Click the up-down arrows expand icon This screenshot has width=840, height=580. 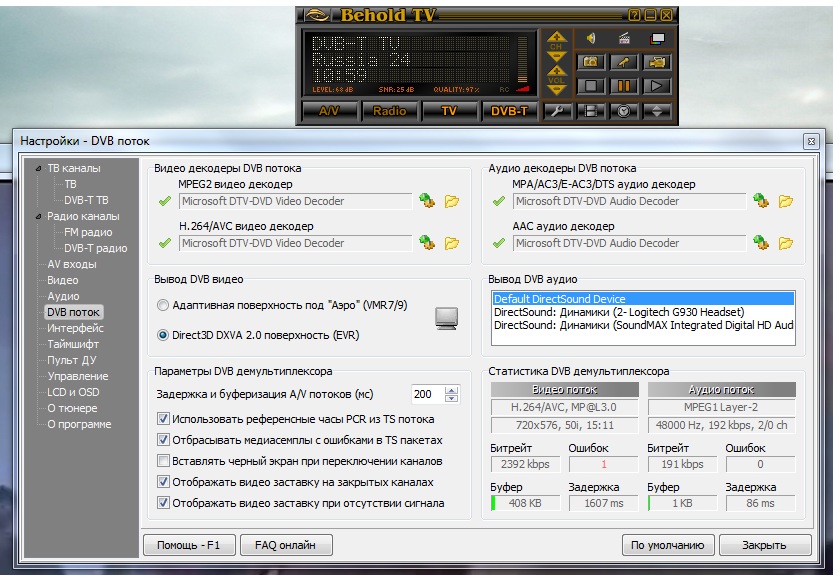[x=657, y=111]
